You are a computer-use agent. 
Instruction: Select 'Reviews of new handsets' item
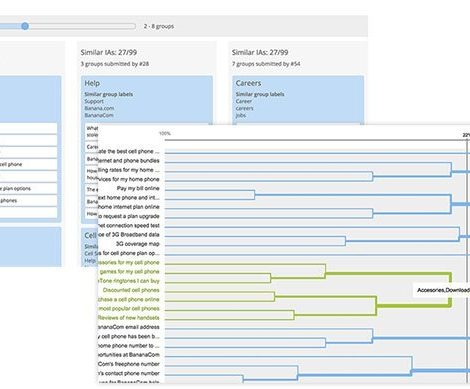pyautogui.click(x=129, y=318)
